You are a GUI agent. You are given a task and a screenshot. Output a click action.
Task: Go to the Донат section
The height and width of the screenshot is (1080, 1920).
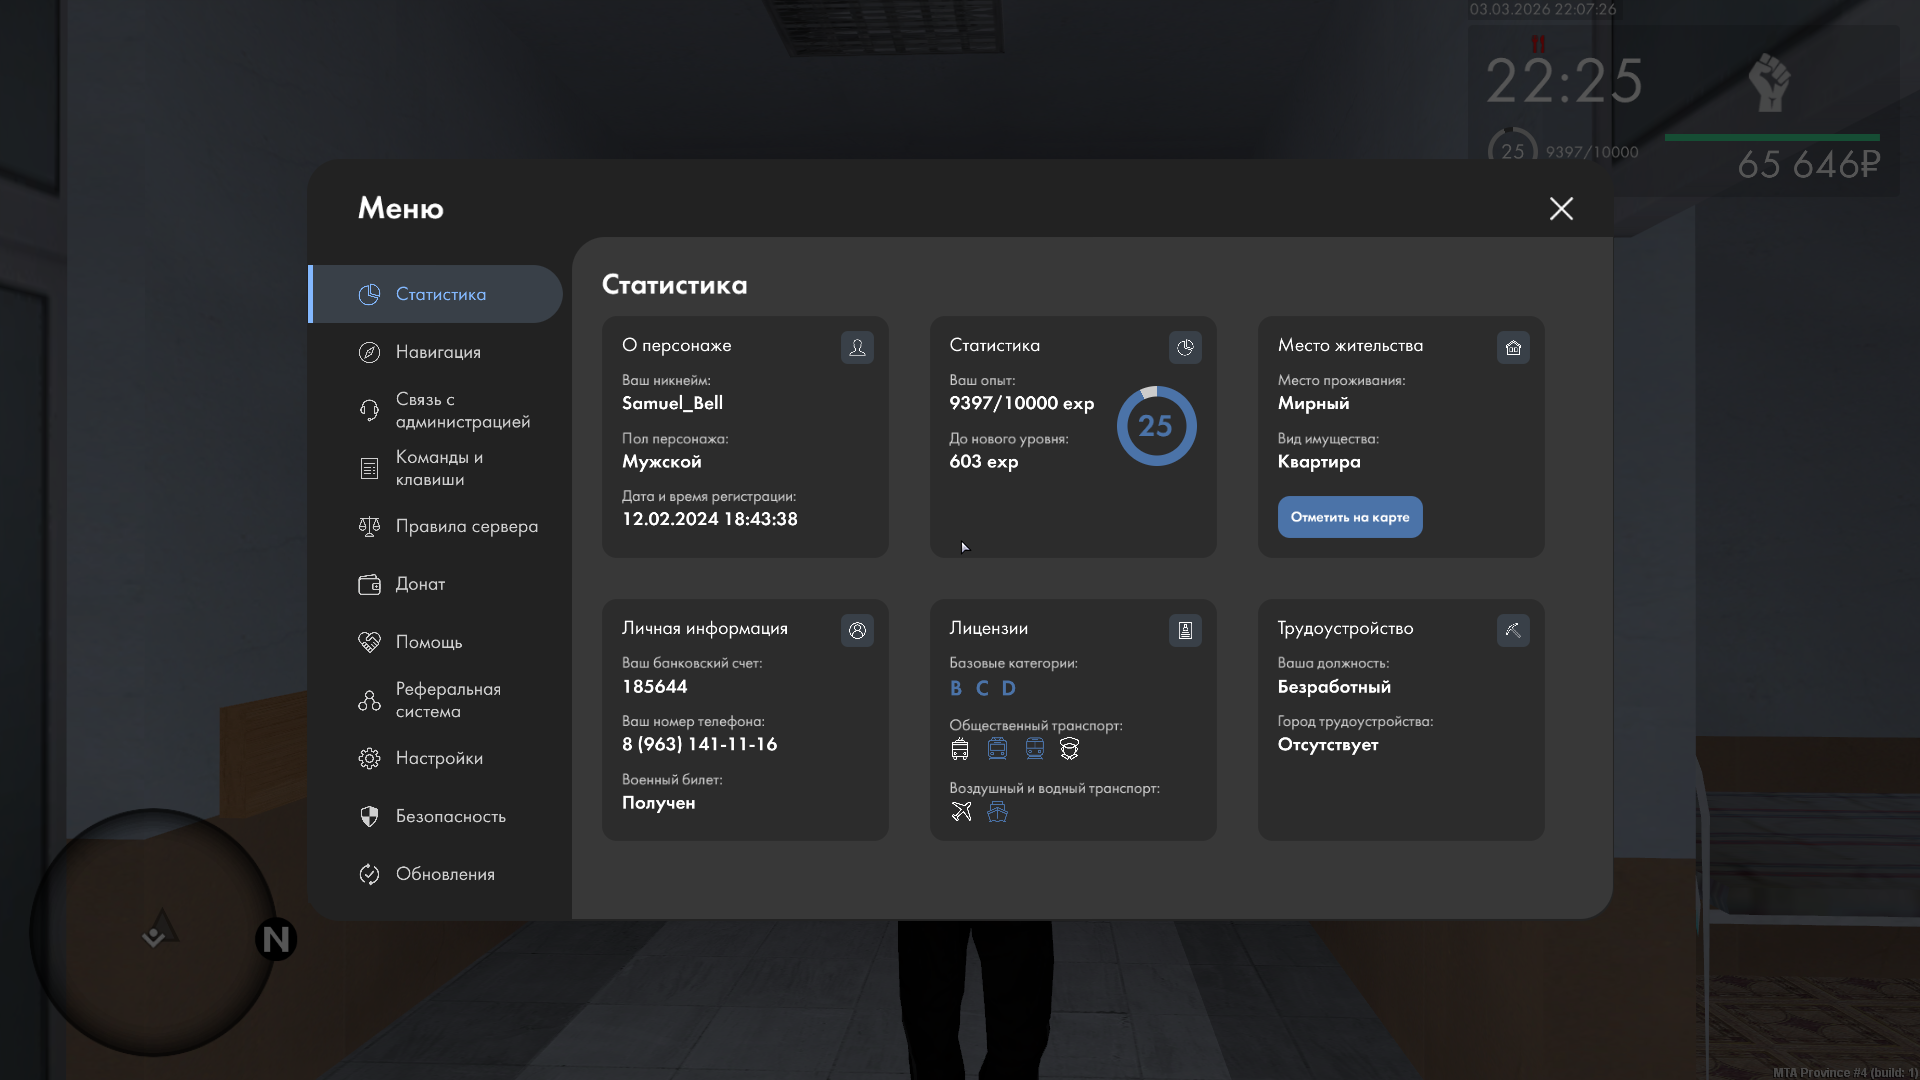click(x=420, y=584)
